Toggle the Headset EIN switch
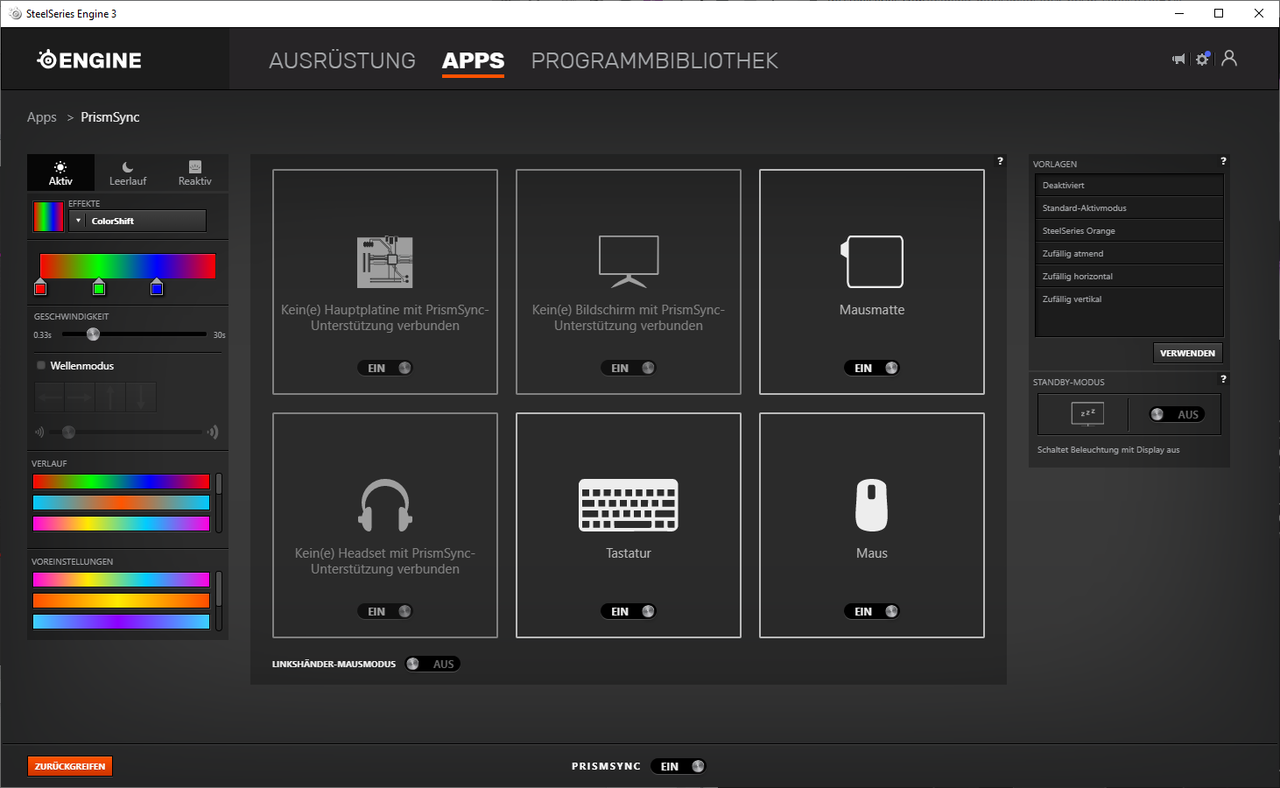Screen dimensions: 1280x788 click(x=385, y=611)
